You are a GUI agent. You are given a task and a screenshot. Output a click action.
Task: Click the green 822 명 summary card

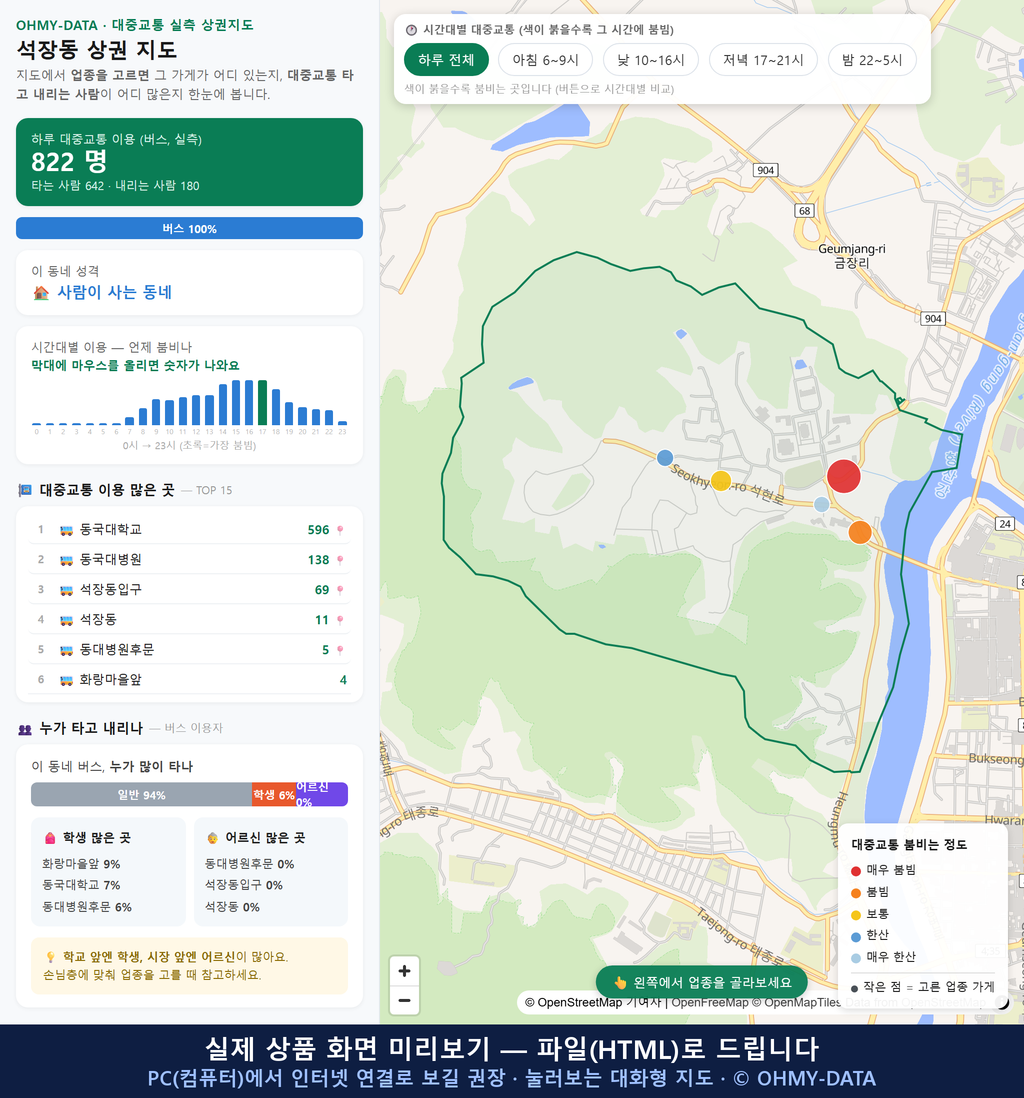(x=189, y=162)
